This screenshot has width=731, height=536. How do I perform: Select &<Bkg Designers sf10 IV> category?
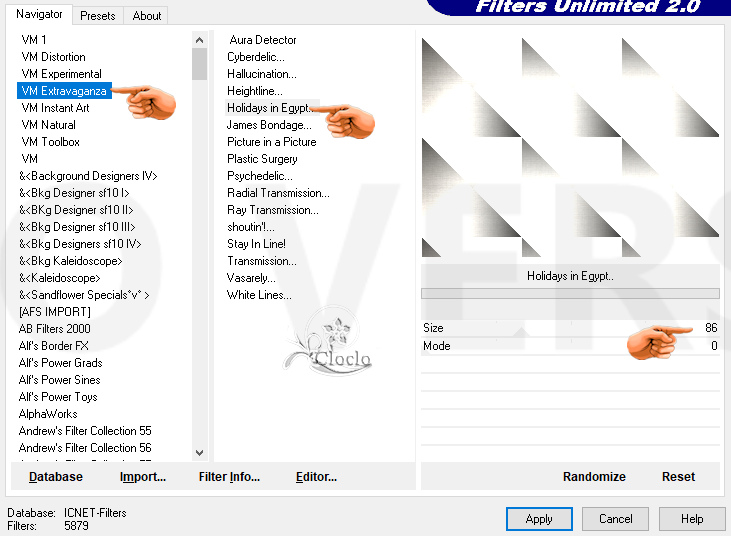pos(80,244)
